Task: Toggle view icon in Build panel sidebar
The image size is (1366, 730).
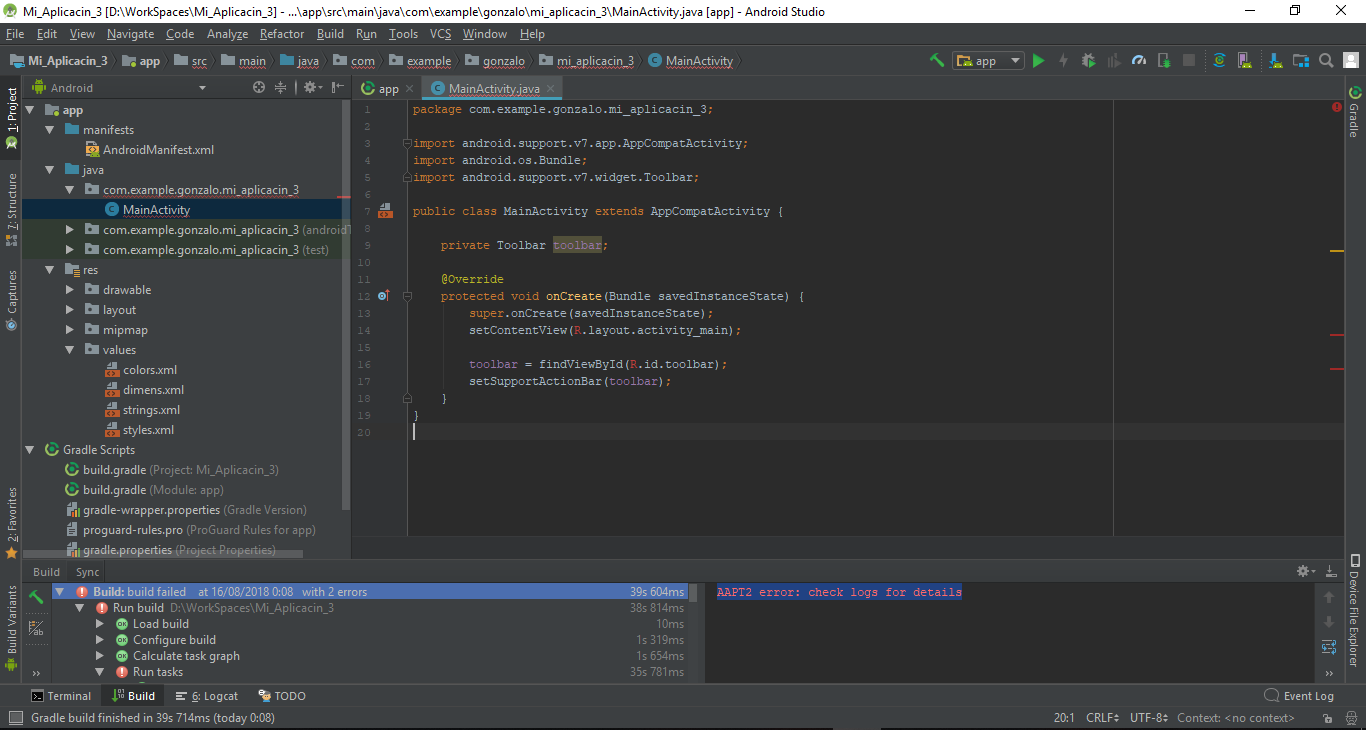Action: 36,629
